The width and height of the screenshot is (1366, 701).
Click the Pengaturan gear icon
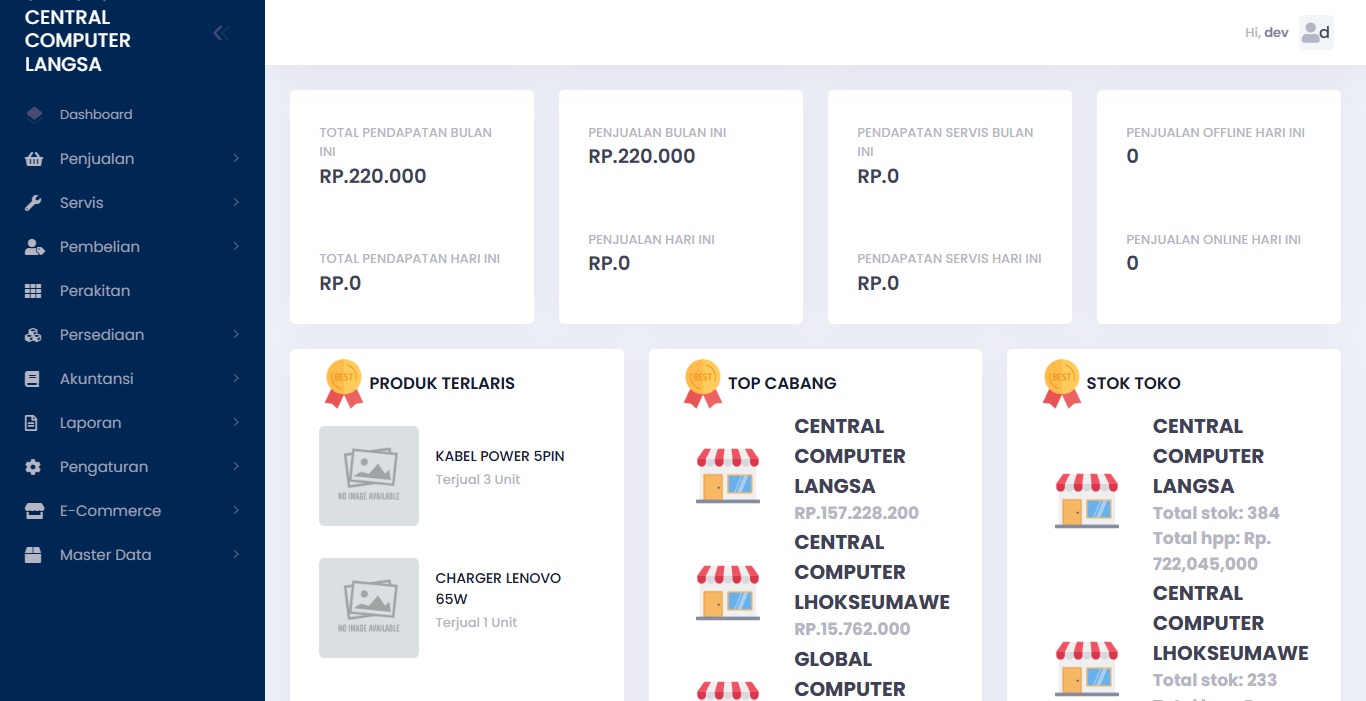coord(34,467)
